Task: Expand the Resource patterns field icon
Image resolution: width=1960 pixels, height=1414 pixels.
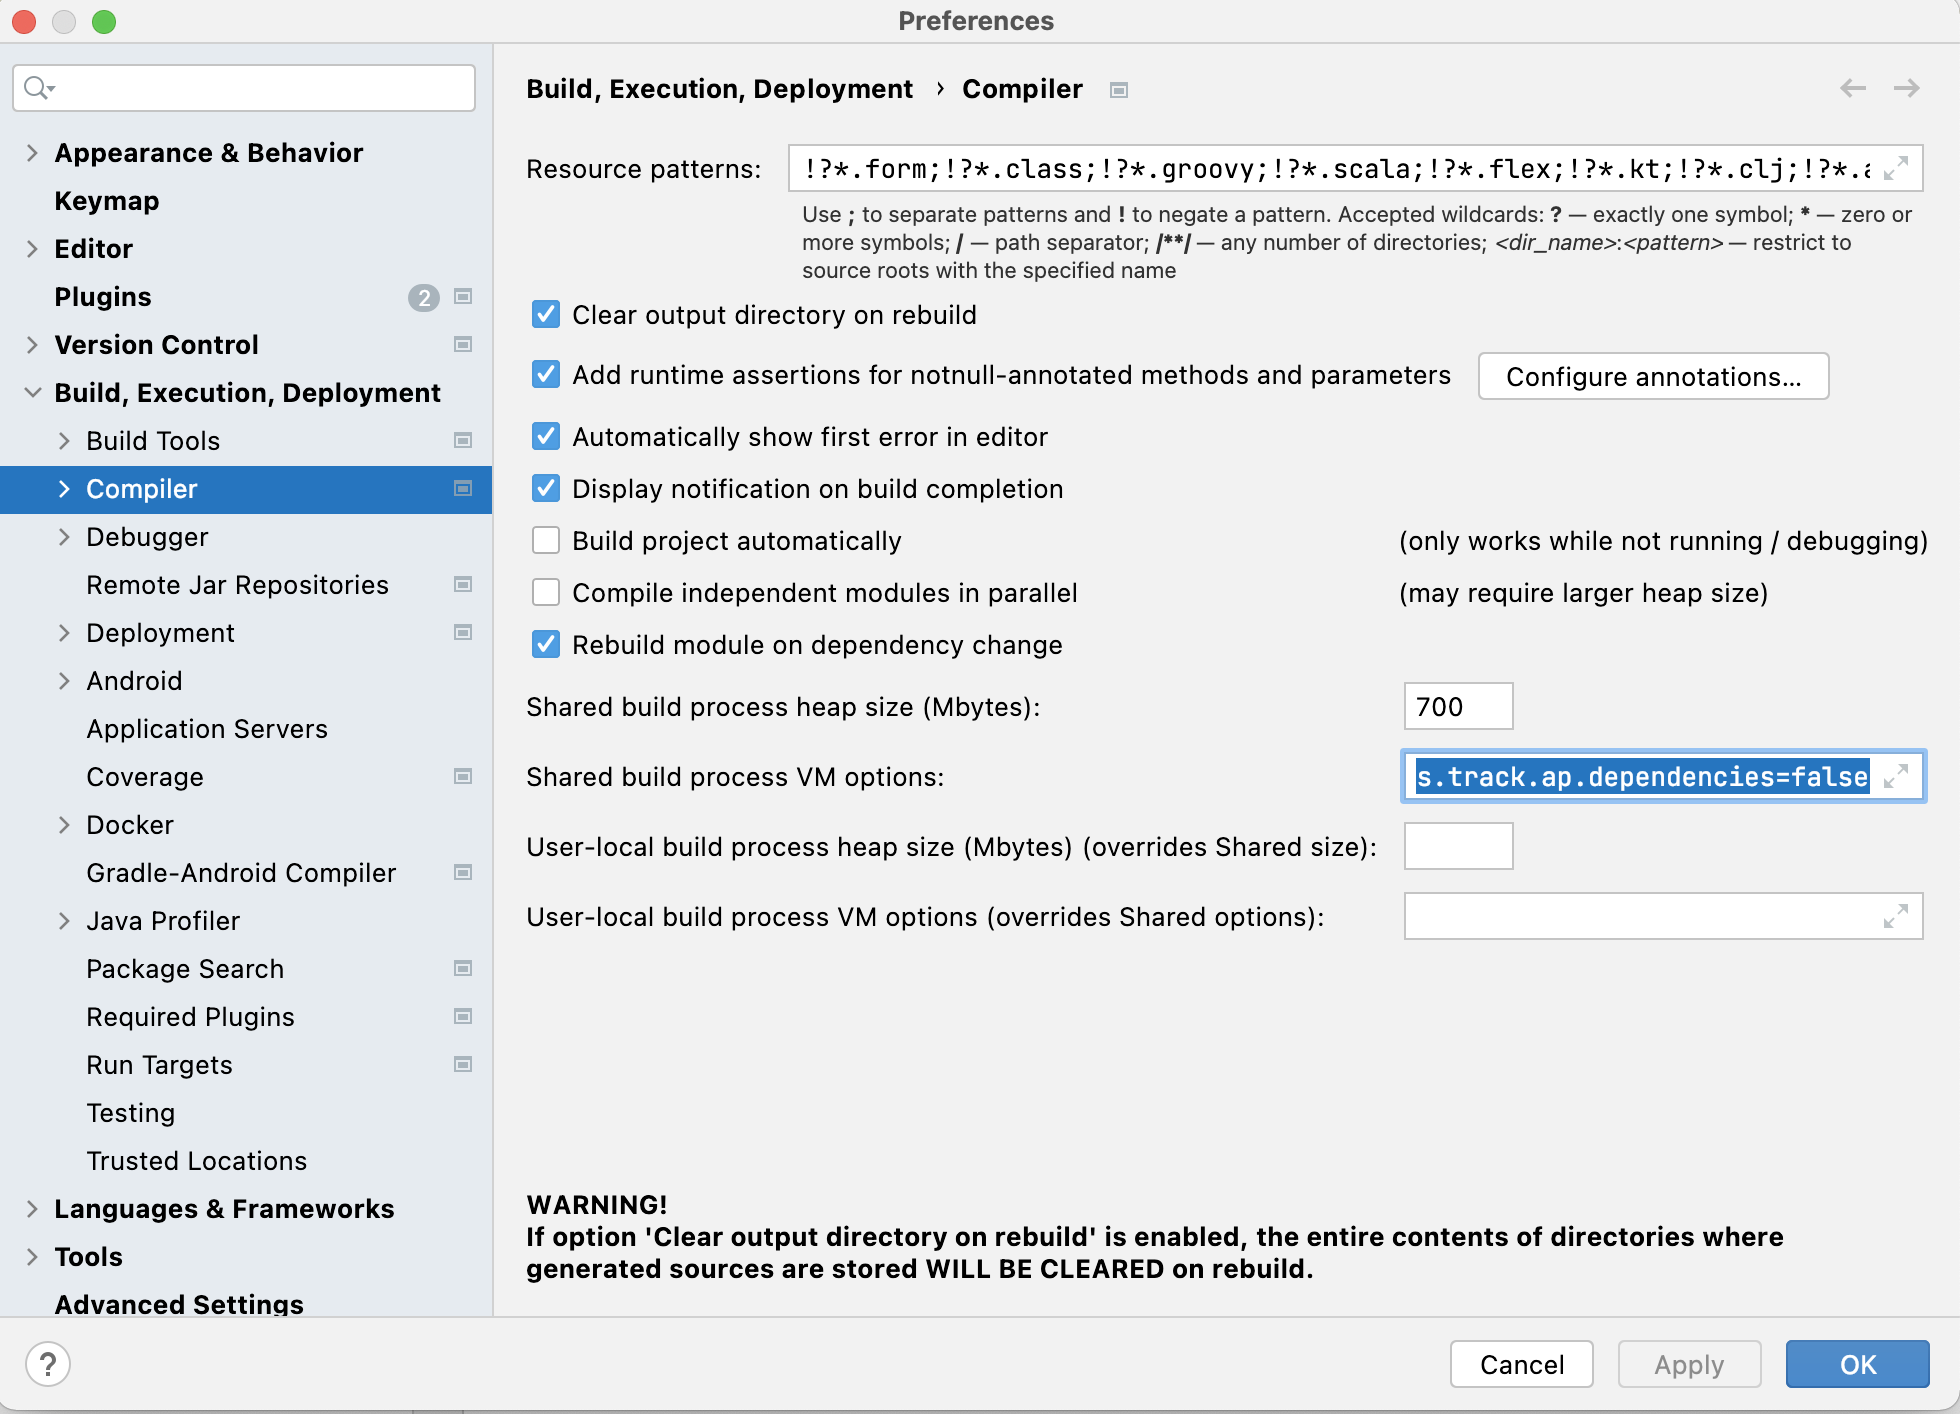Action: point(1896,168)
